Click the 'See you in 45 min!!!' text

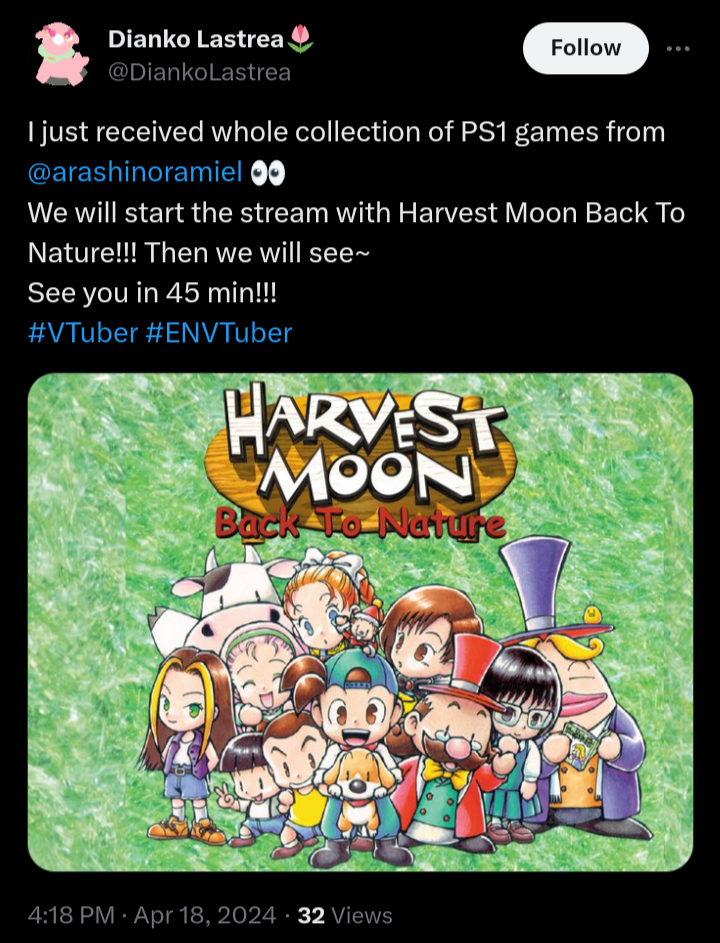click(152, 293)
